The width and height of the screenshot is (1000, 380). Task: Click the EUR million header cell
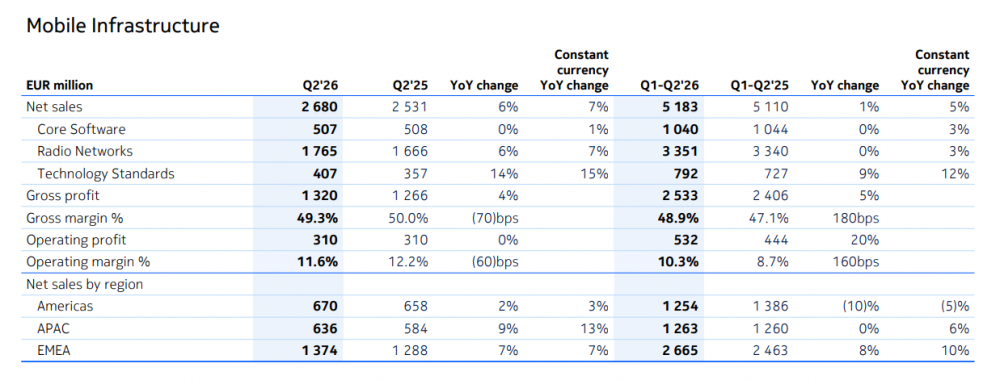[x=59, y=85]
